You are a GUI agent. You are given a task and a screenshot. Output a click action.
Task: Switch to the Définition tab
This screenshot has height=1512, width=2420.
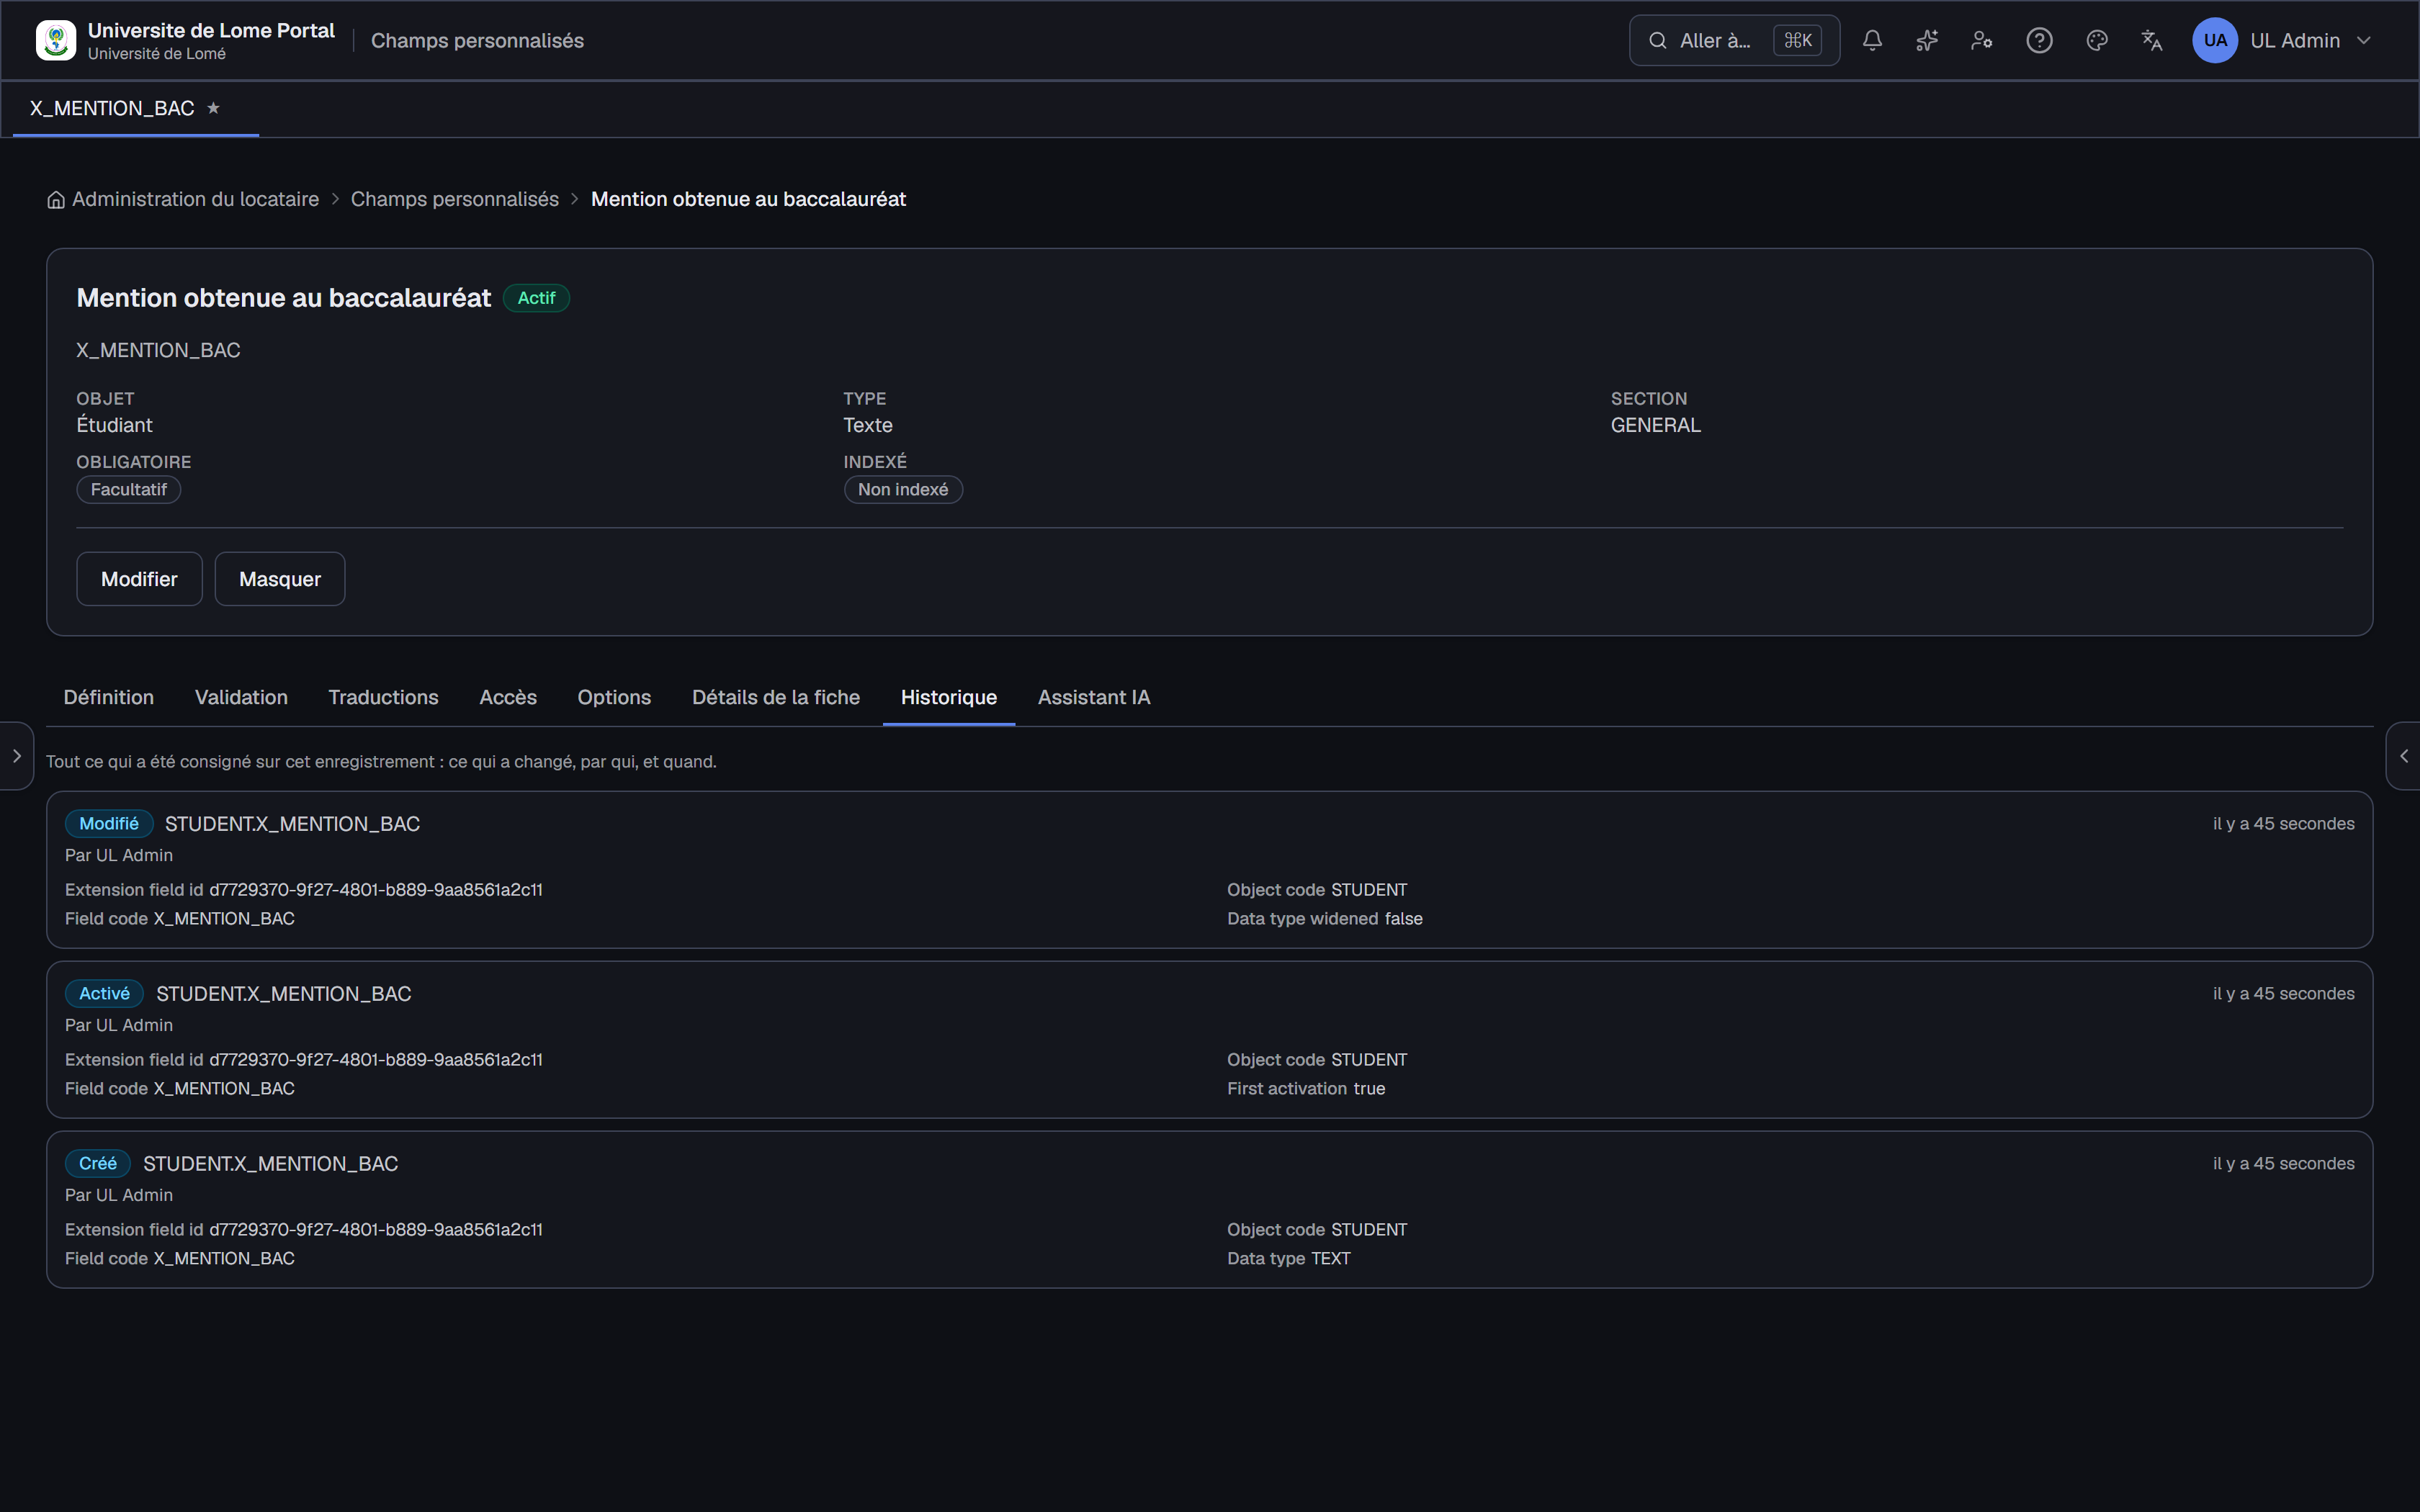pos(109,697)
